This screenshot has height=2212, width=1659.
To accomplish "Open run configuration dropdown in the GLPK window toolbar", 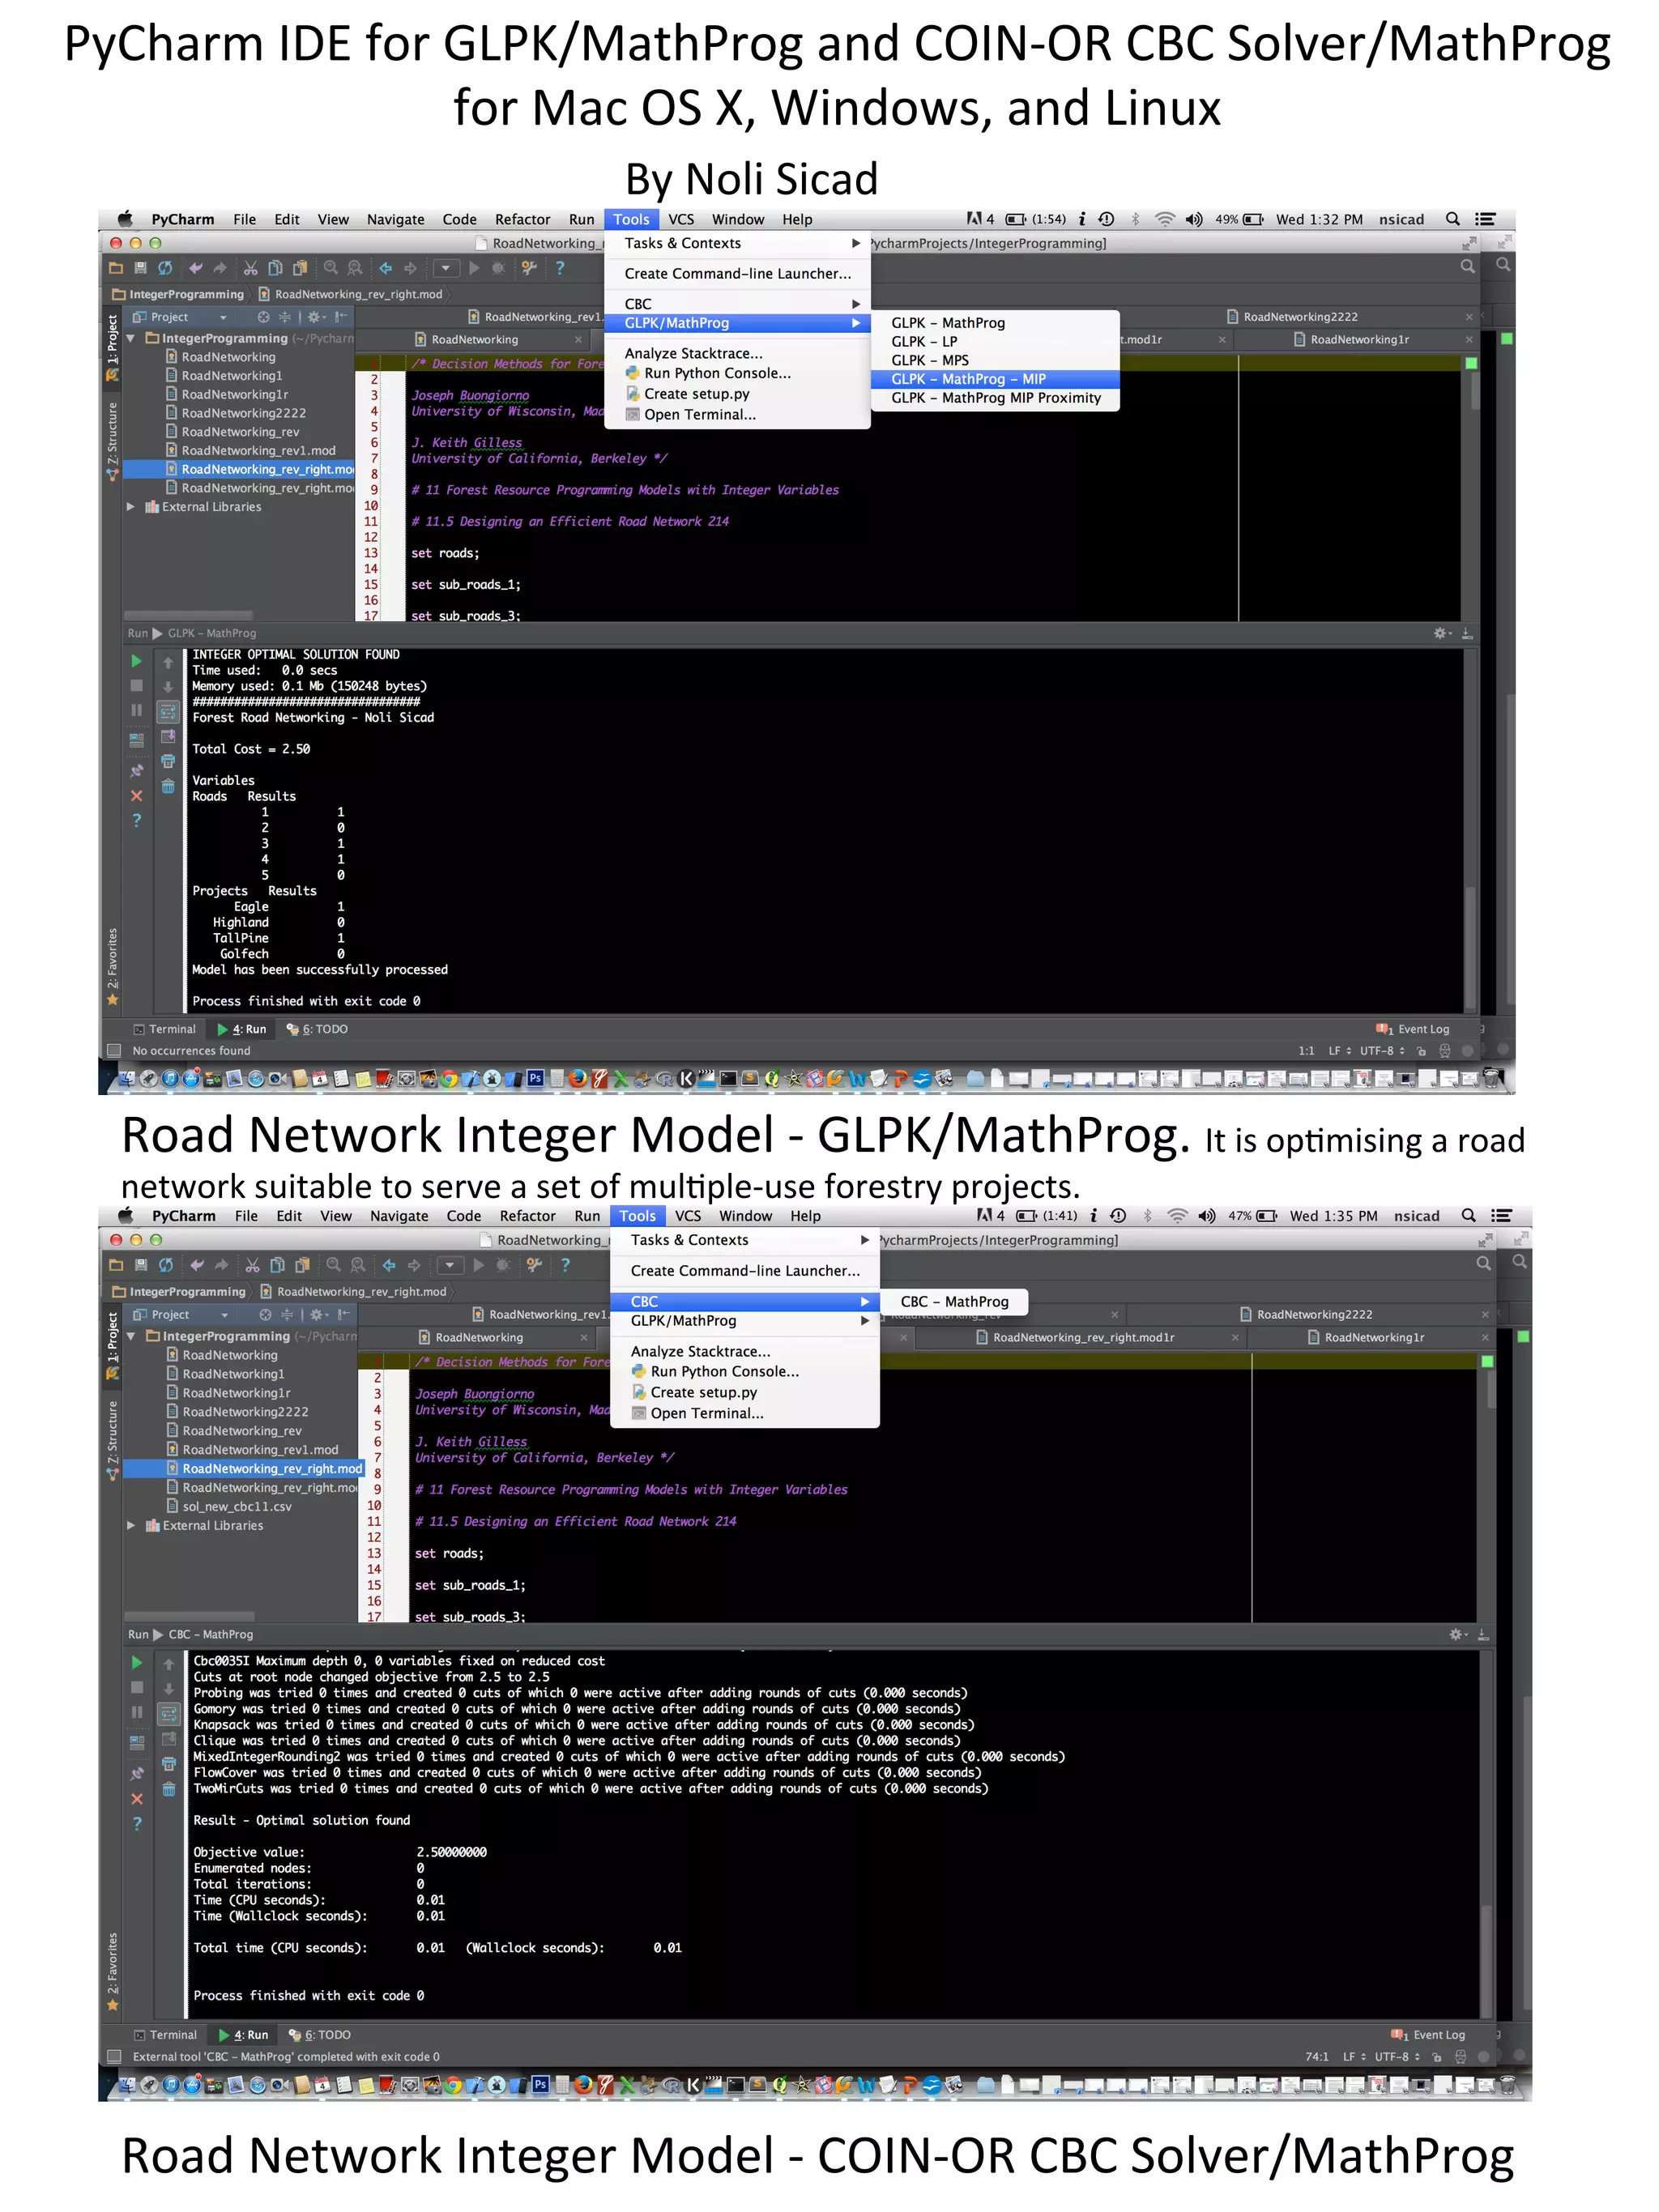I will tap(446, 268).
